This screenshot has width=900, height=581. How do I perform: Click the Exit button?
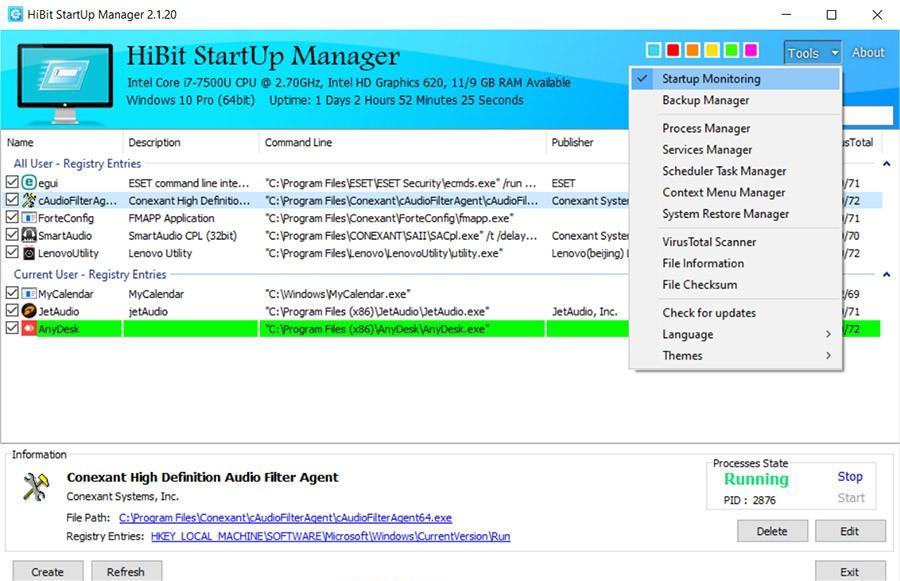(849, 572)
